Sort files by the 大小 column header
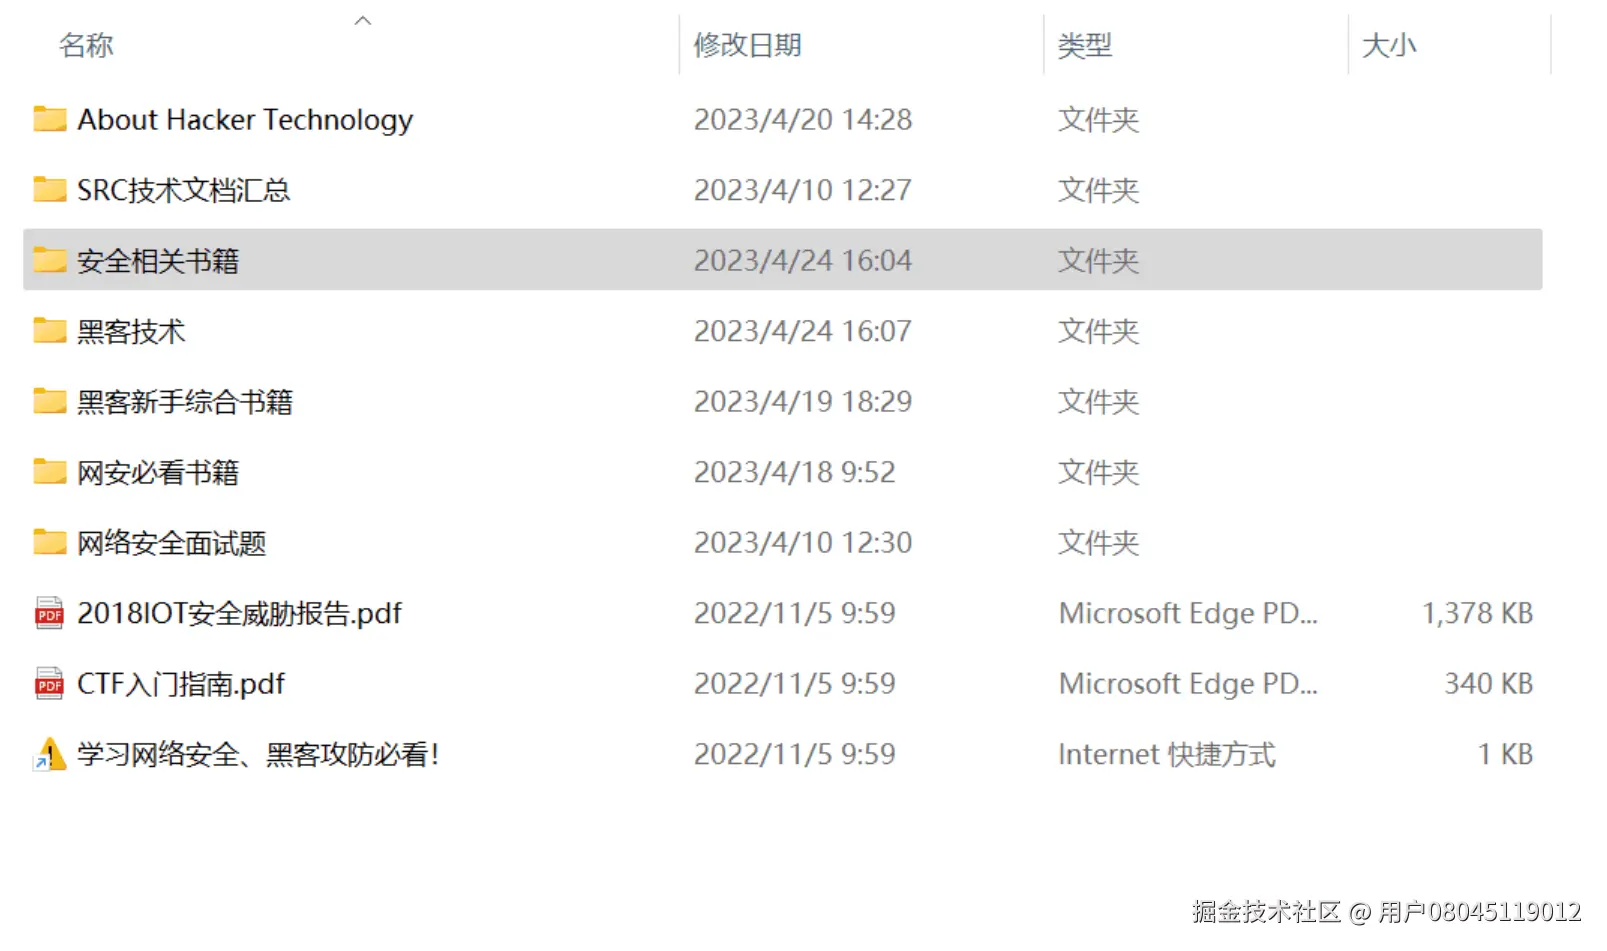Image resolution: width=1607 pixels, height=951 pixels. click(x=1388, y=46)
